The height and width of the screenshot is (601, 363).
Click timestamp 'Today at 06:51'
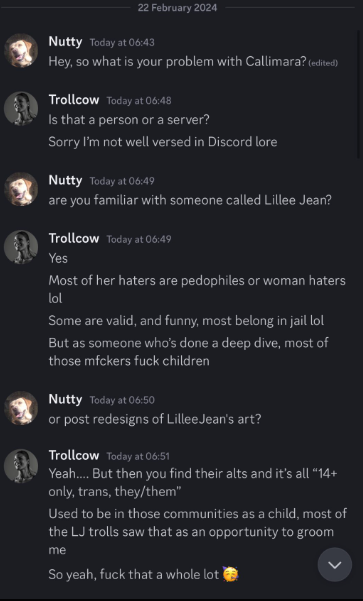pos(138,456)
